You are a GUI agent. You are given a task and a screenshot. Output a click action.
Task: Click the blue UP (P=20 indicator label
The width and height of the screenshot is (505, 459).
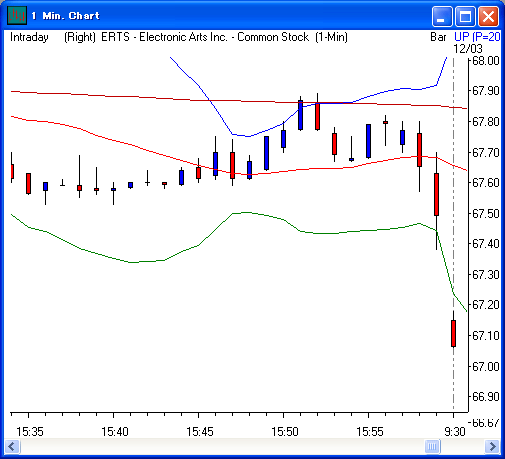tap(477, 37)
